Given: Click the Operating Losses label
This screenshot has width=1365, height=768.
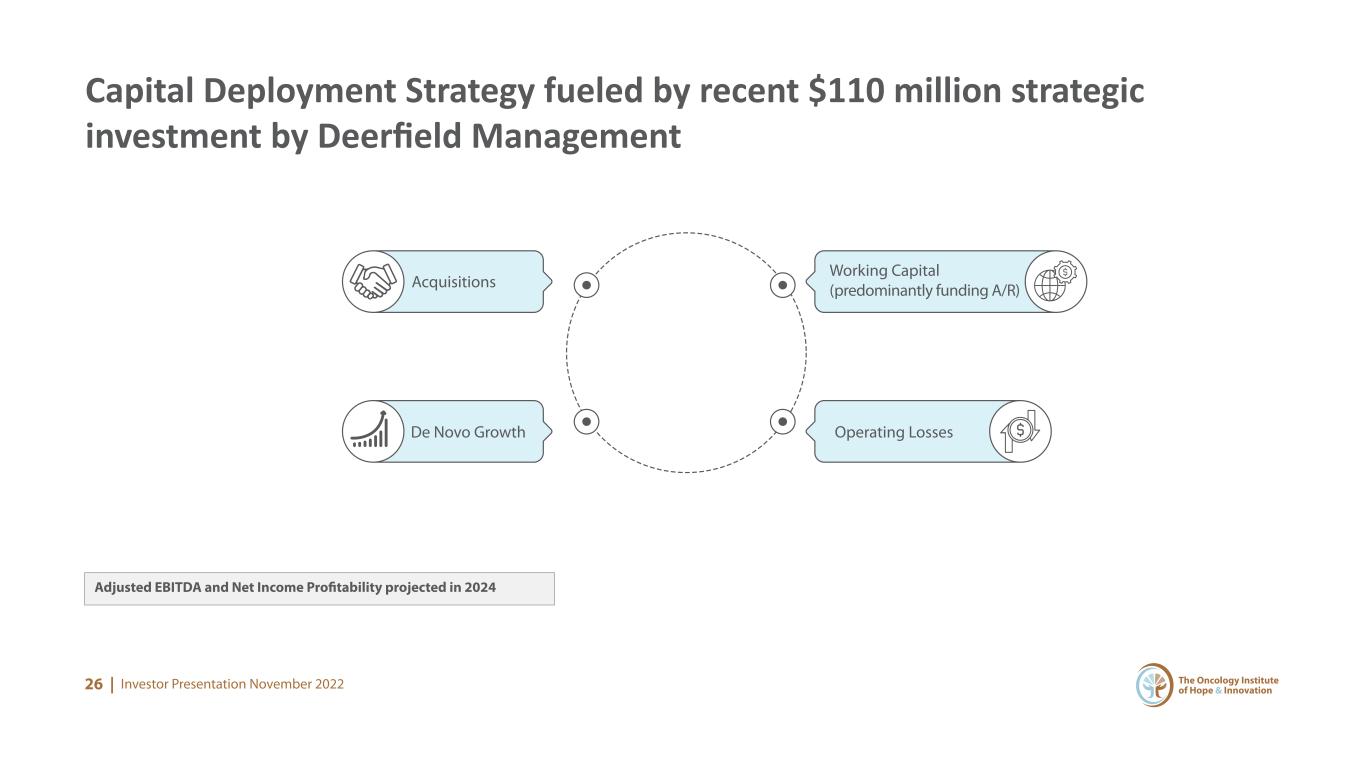Looking at the screenshot, I should click(893, 432).
